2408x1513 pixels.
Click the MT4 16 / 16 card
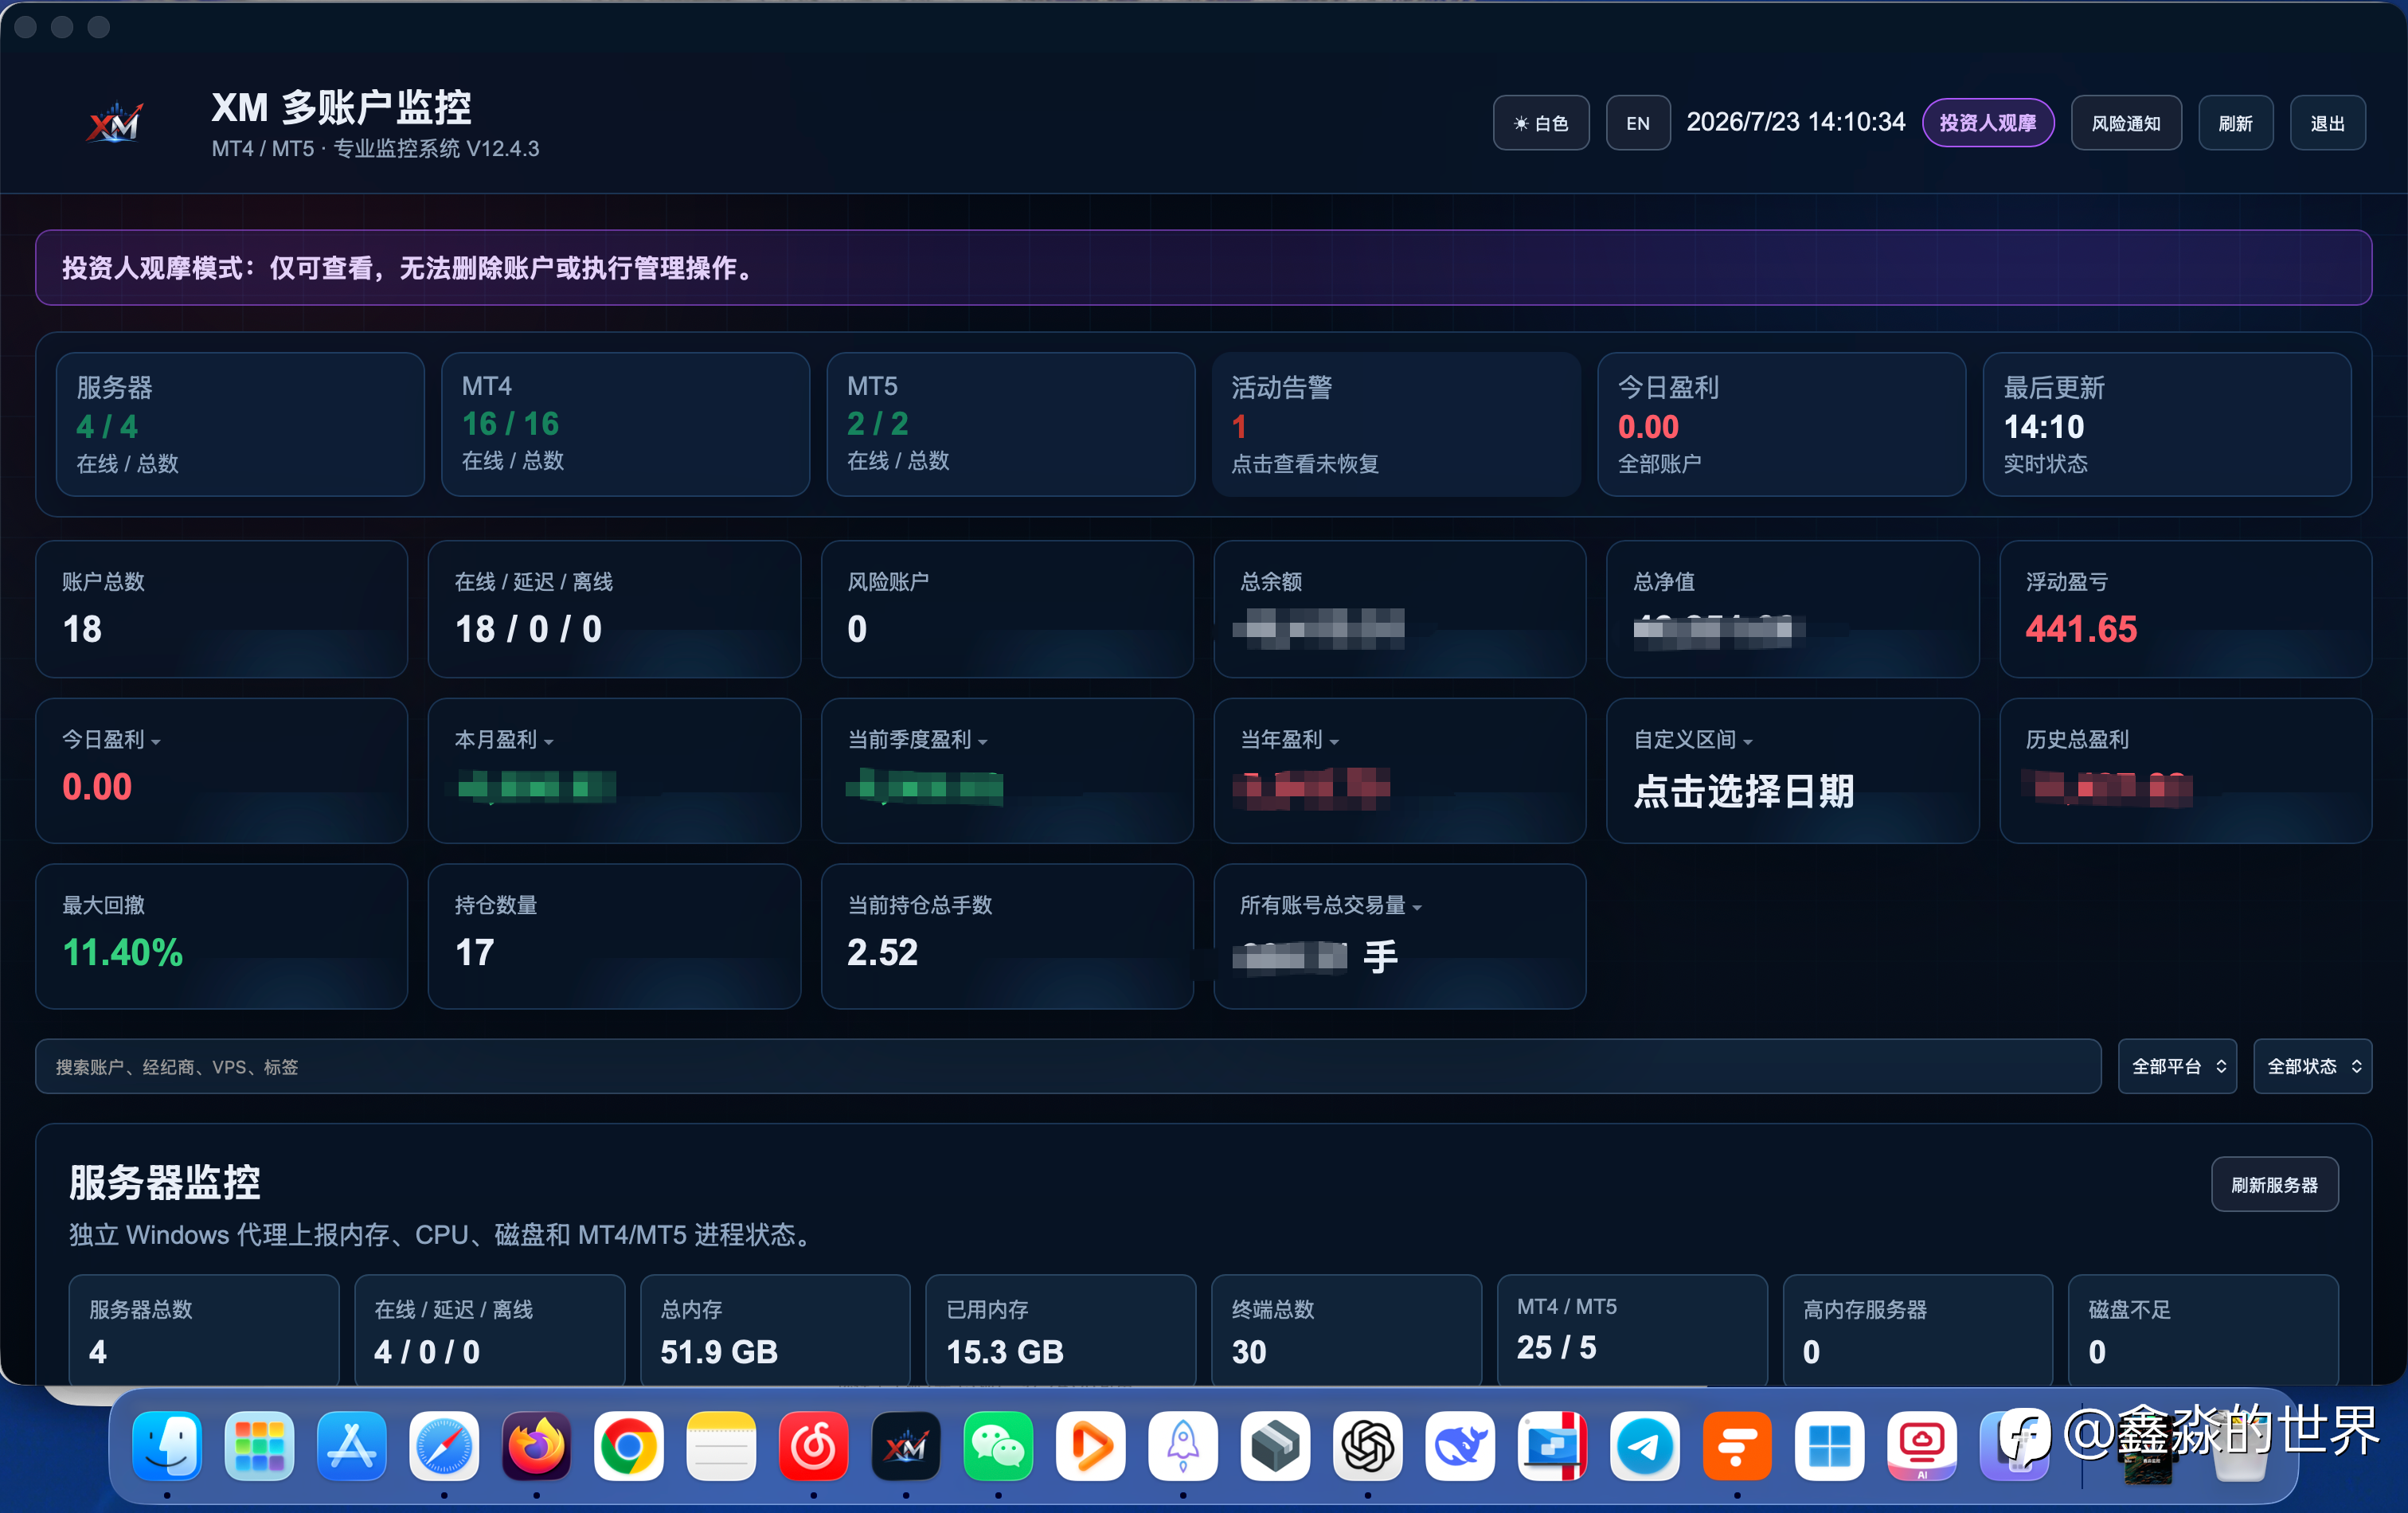625,424
